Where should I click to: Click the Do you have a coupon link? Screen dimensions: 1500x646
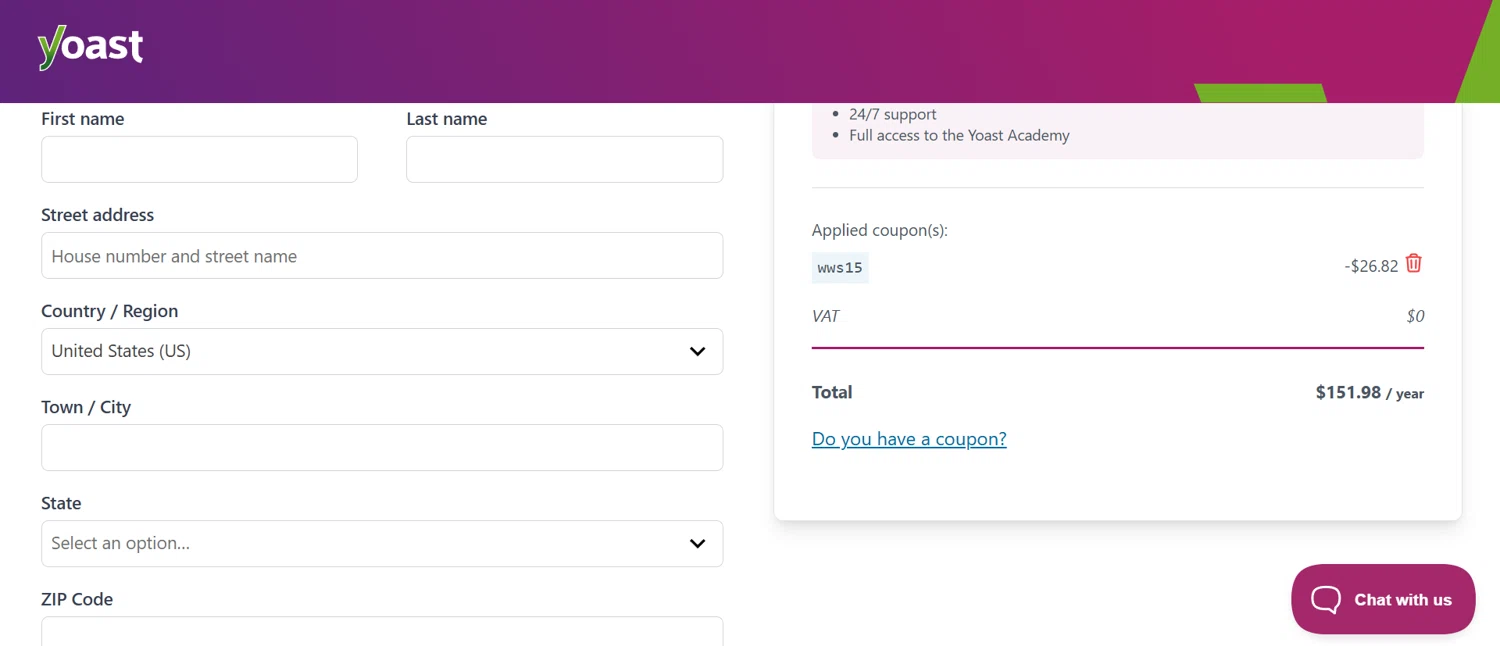coord(909,439)
